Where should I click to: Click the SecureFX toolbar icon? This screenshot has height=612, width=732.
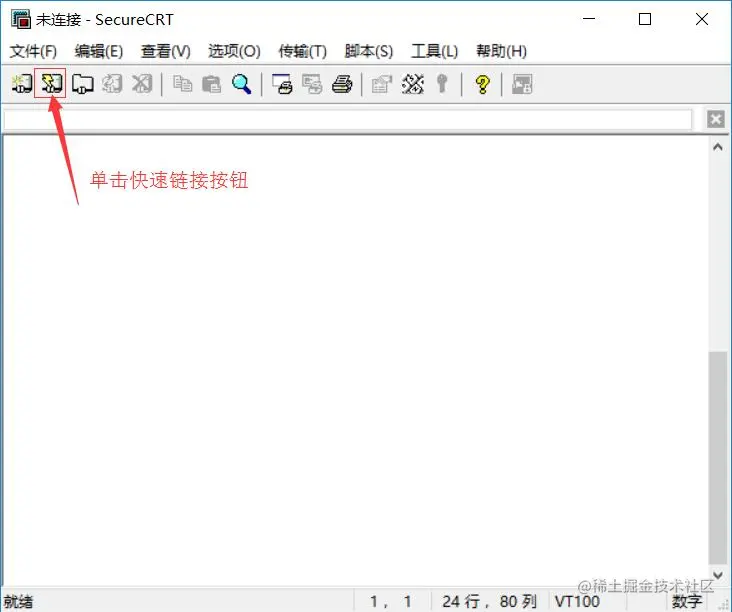[522, 84]
